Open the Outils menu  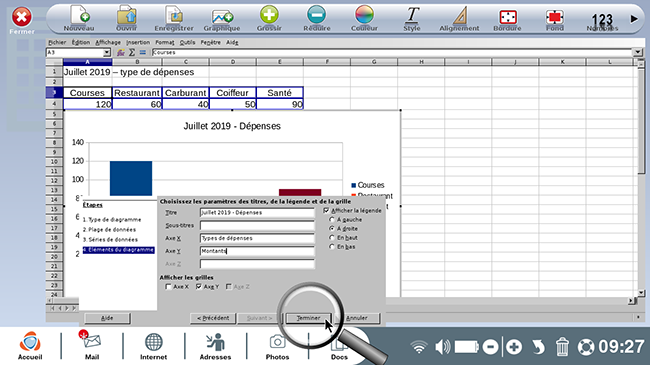click(x=187, y=42)
